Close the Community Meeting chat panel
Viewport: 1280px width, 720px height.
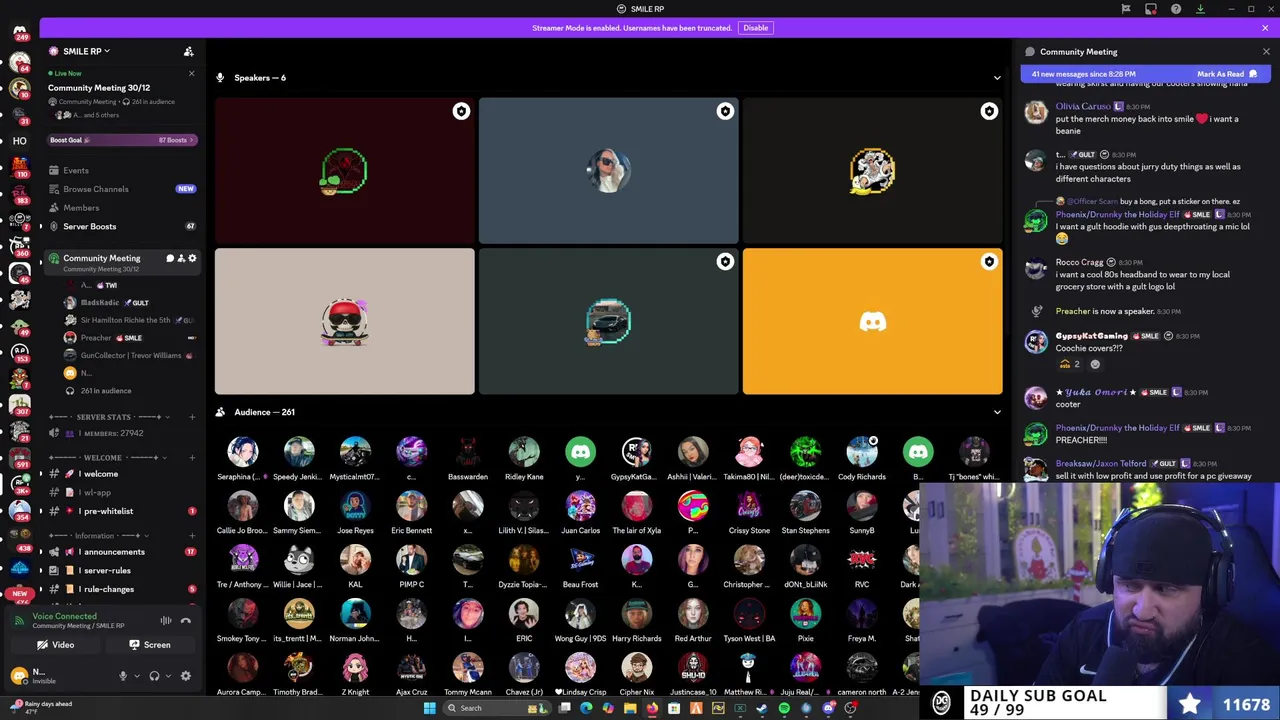[x=1266, y=52]
